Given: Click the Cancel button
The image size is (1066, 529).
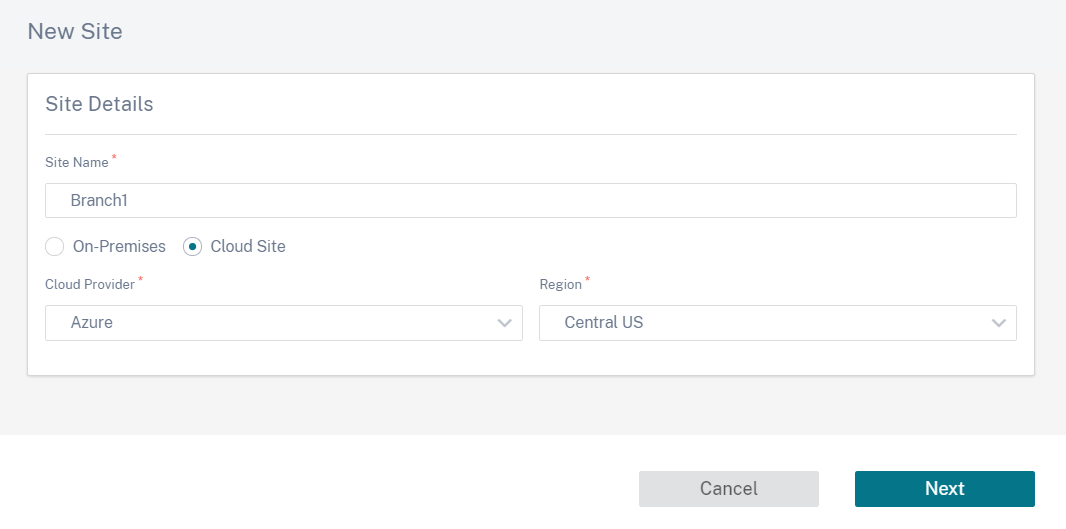Looking at the screenshot, I should 729,489.
